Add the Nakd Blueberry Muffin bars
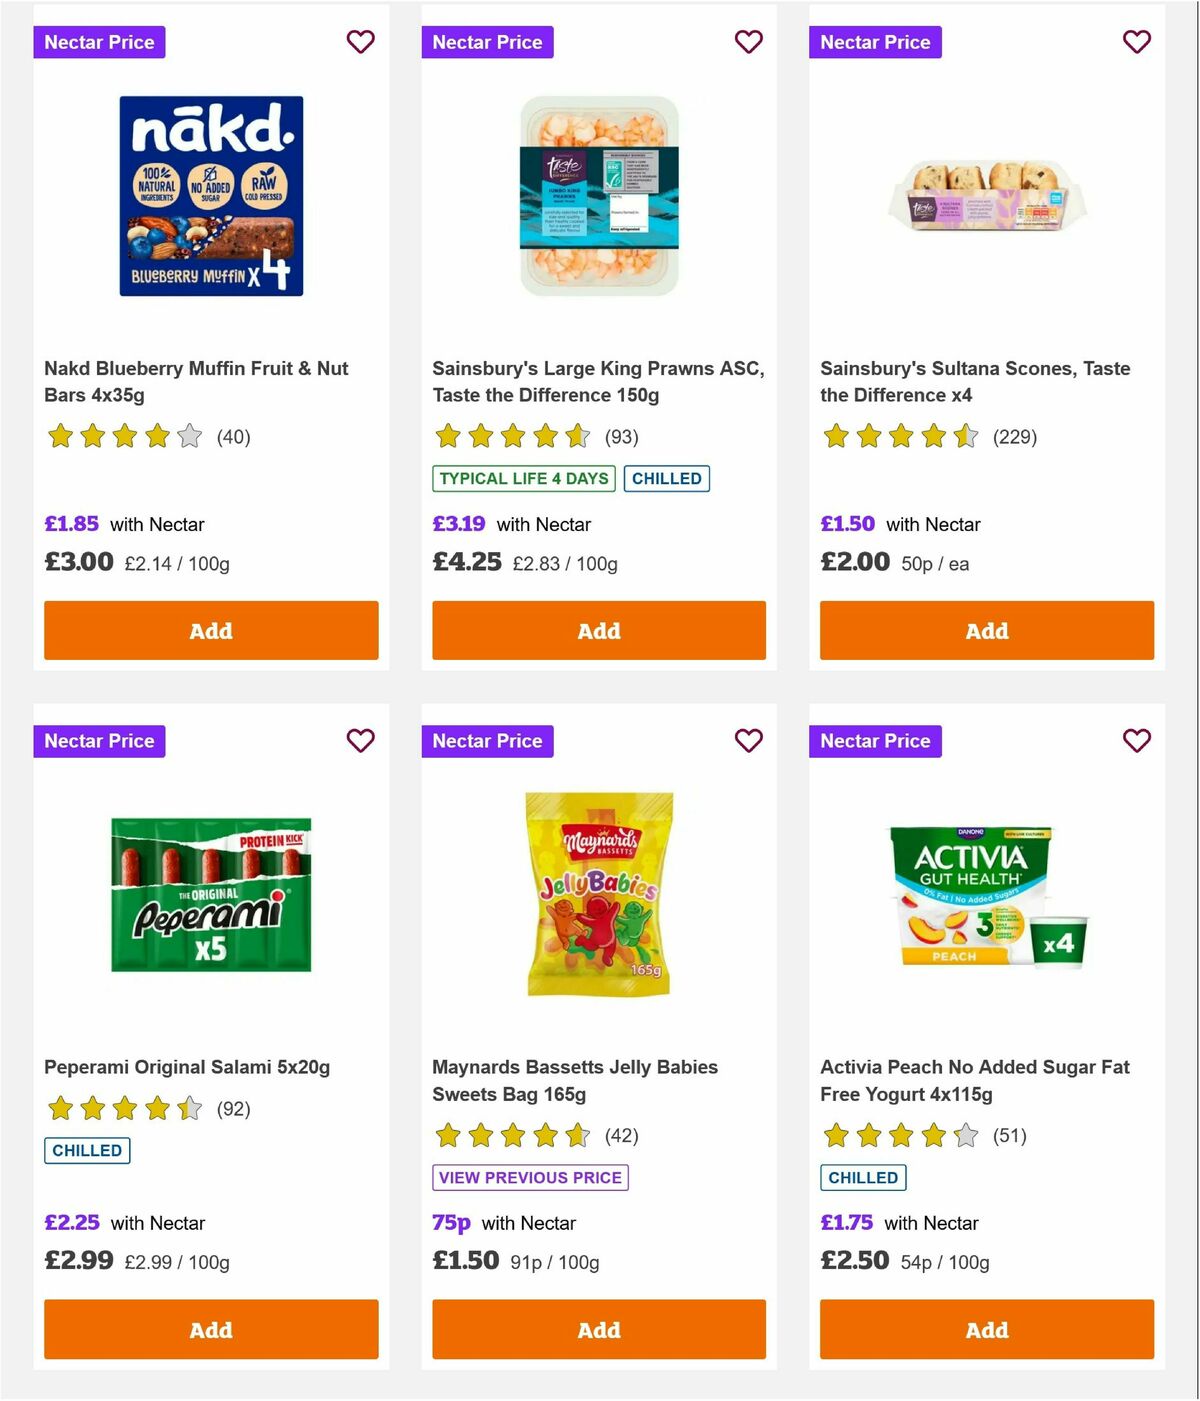The image size is (1200, 1401). click(x=210, y=631)
